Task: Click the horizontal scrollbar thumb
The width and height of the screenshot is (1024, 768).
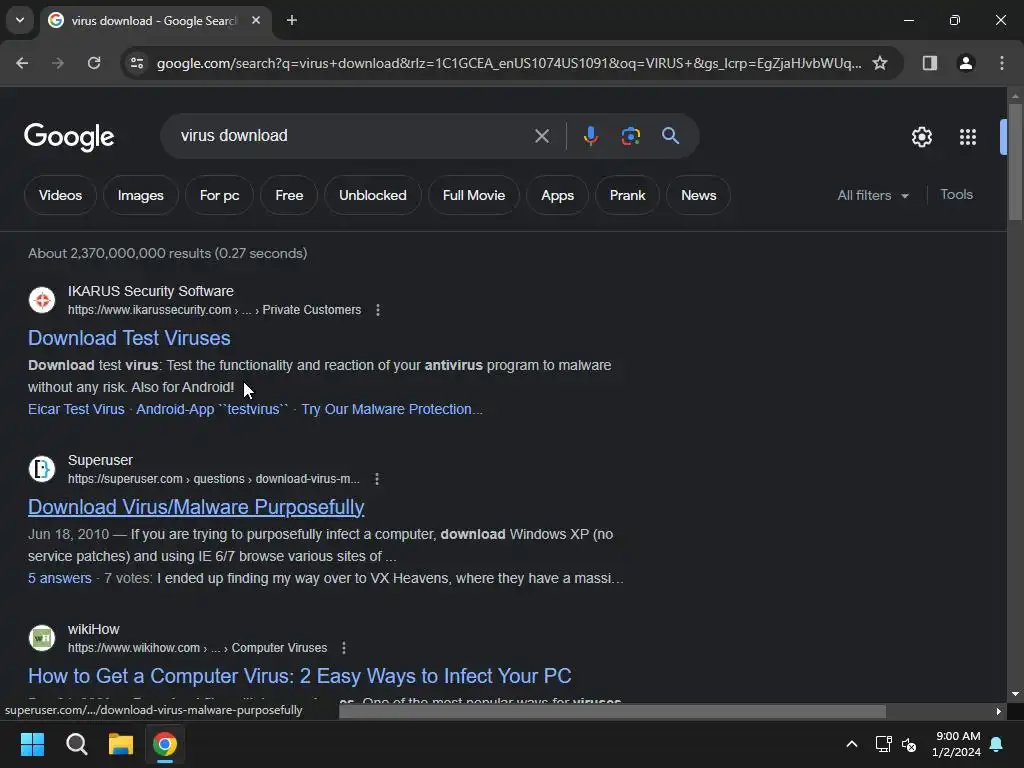Action: click(x=612, y=711)
